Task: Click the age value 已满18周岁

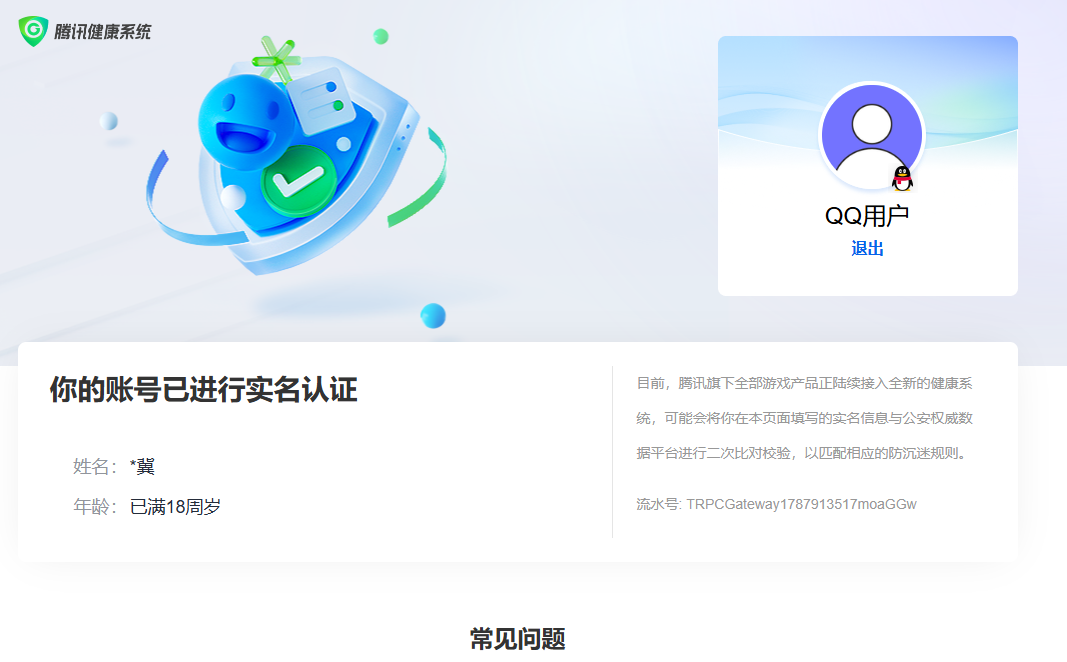Action: tap(175, 507)
